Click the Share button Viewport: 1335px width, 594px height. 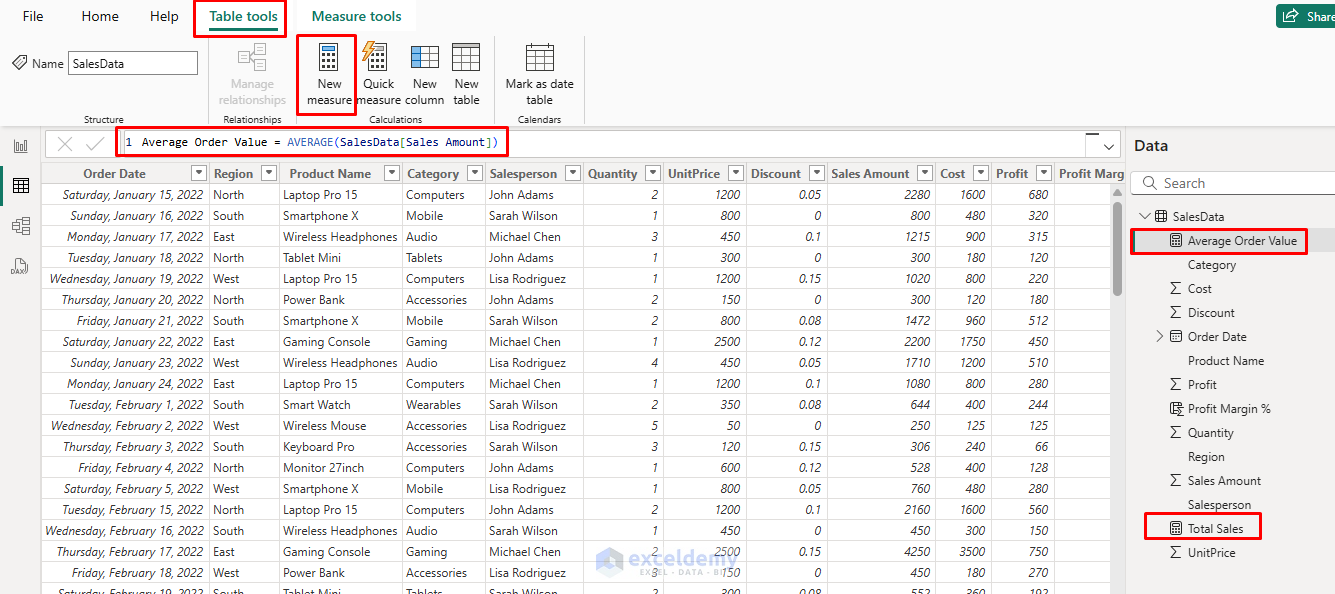tap(1305, 16)
